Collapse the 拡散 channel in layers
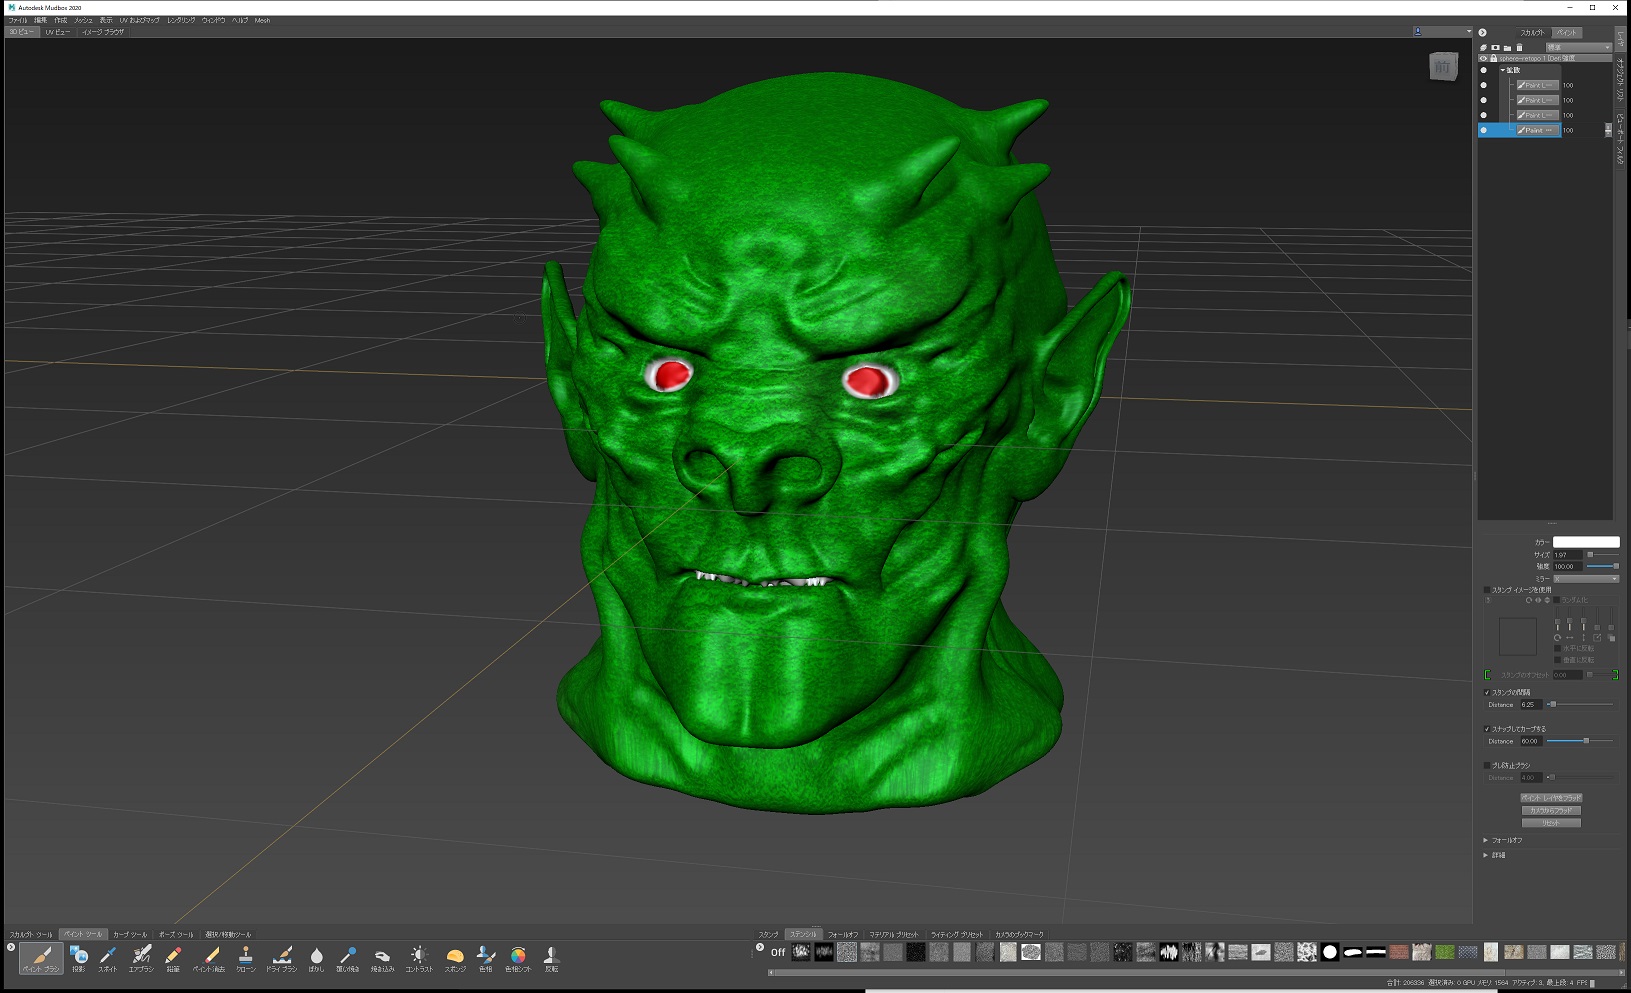This screenshot has height=993, width=1631. click(x=1502, y=70)
